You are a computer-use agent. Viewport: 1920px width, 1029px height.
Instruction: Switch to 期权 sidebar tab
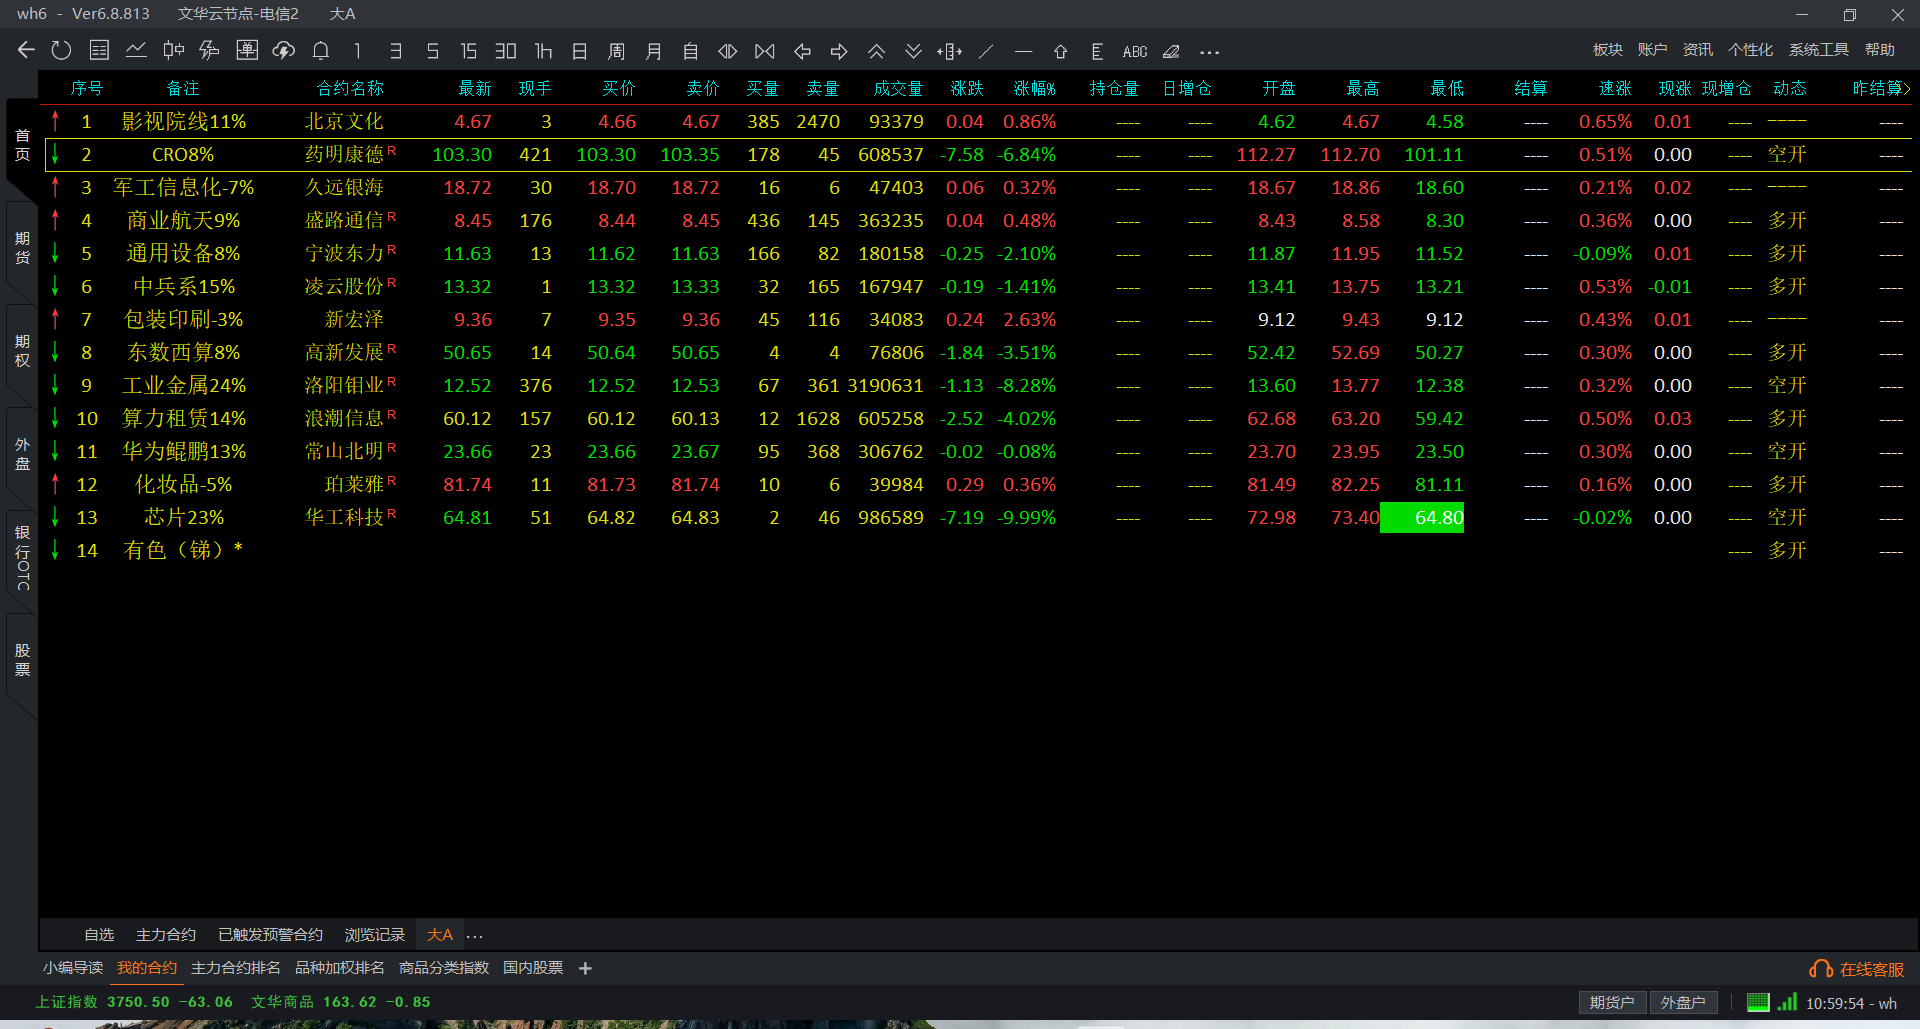(22, 351)
